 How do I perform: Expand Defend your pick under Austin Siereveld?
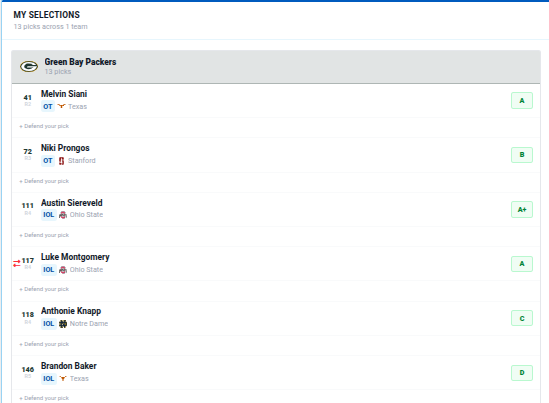tap(44, 235)
